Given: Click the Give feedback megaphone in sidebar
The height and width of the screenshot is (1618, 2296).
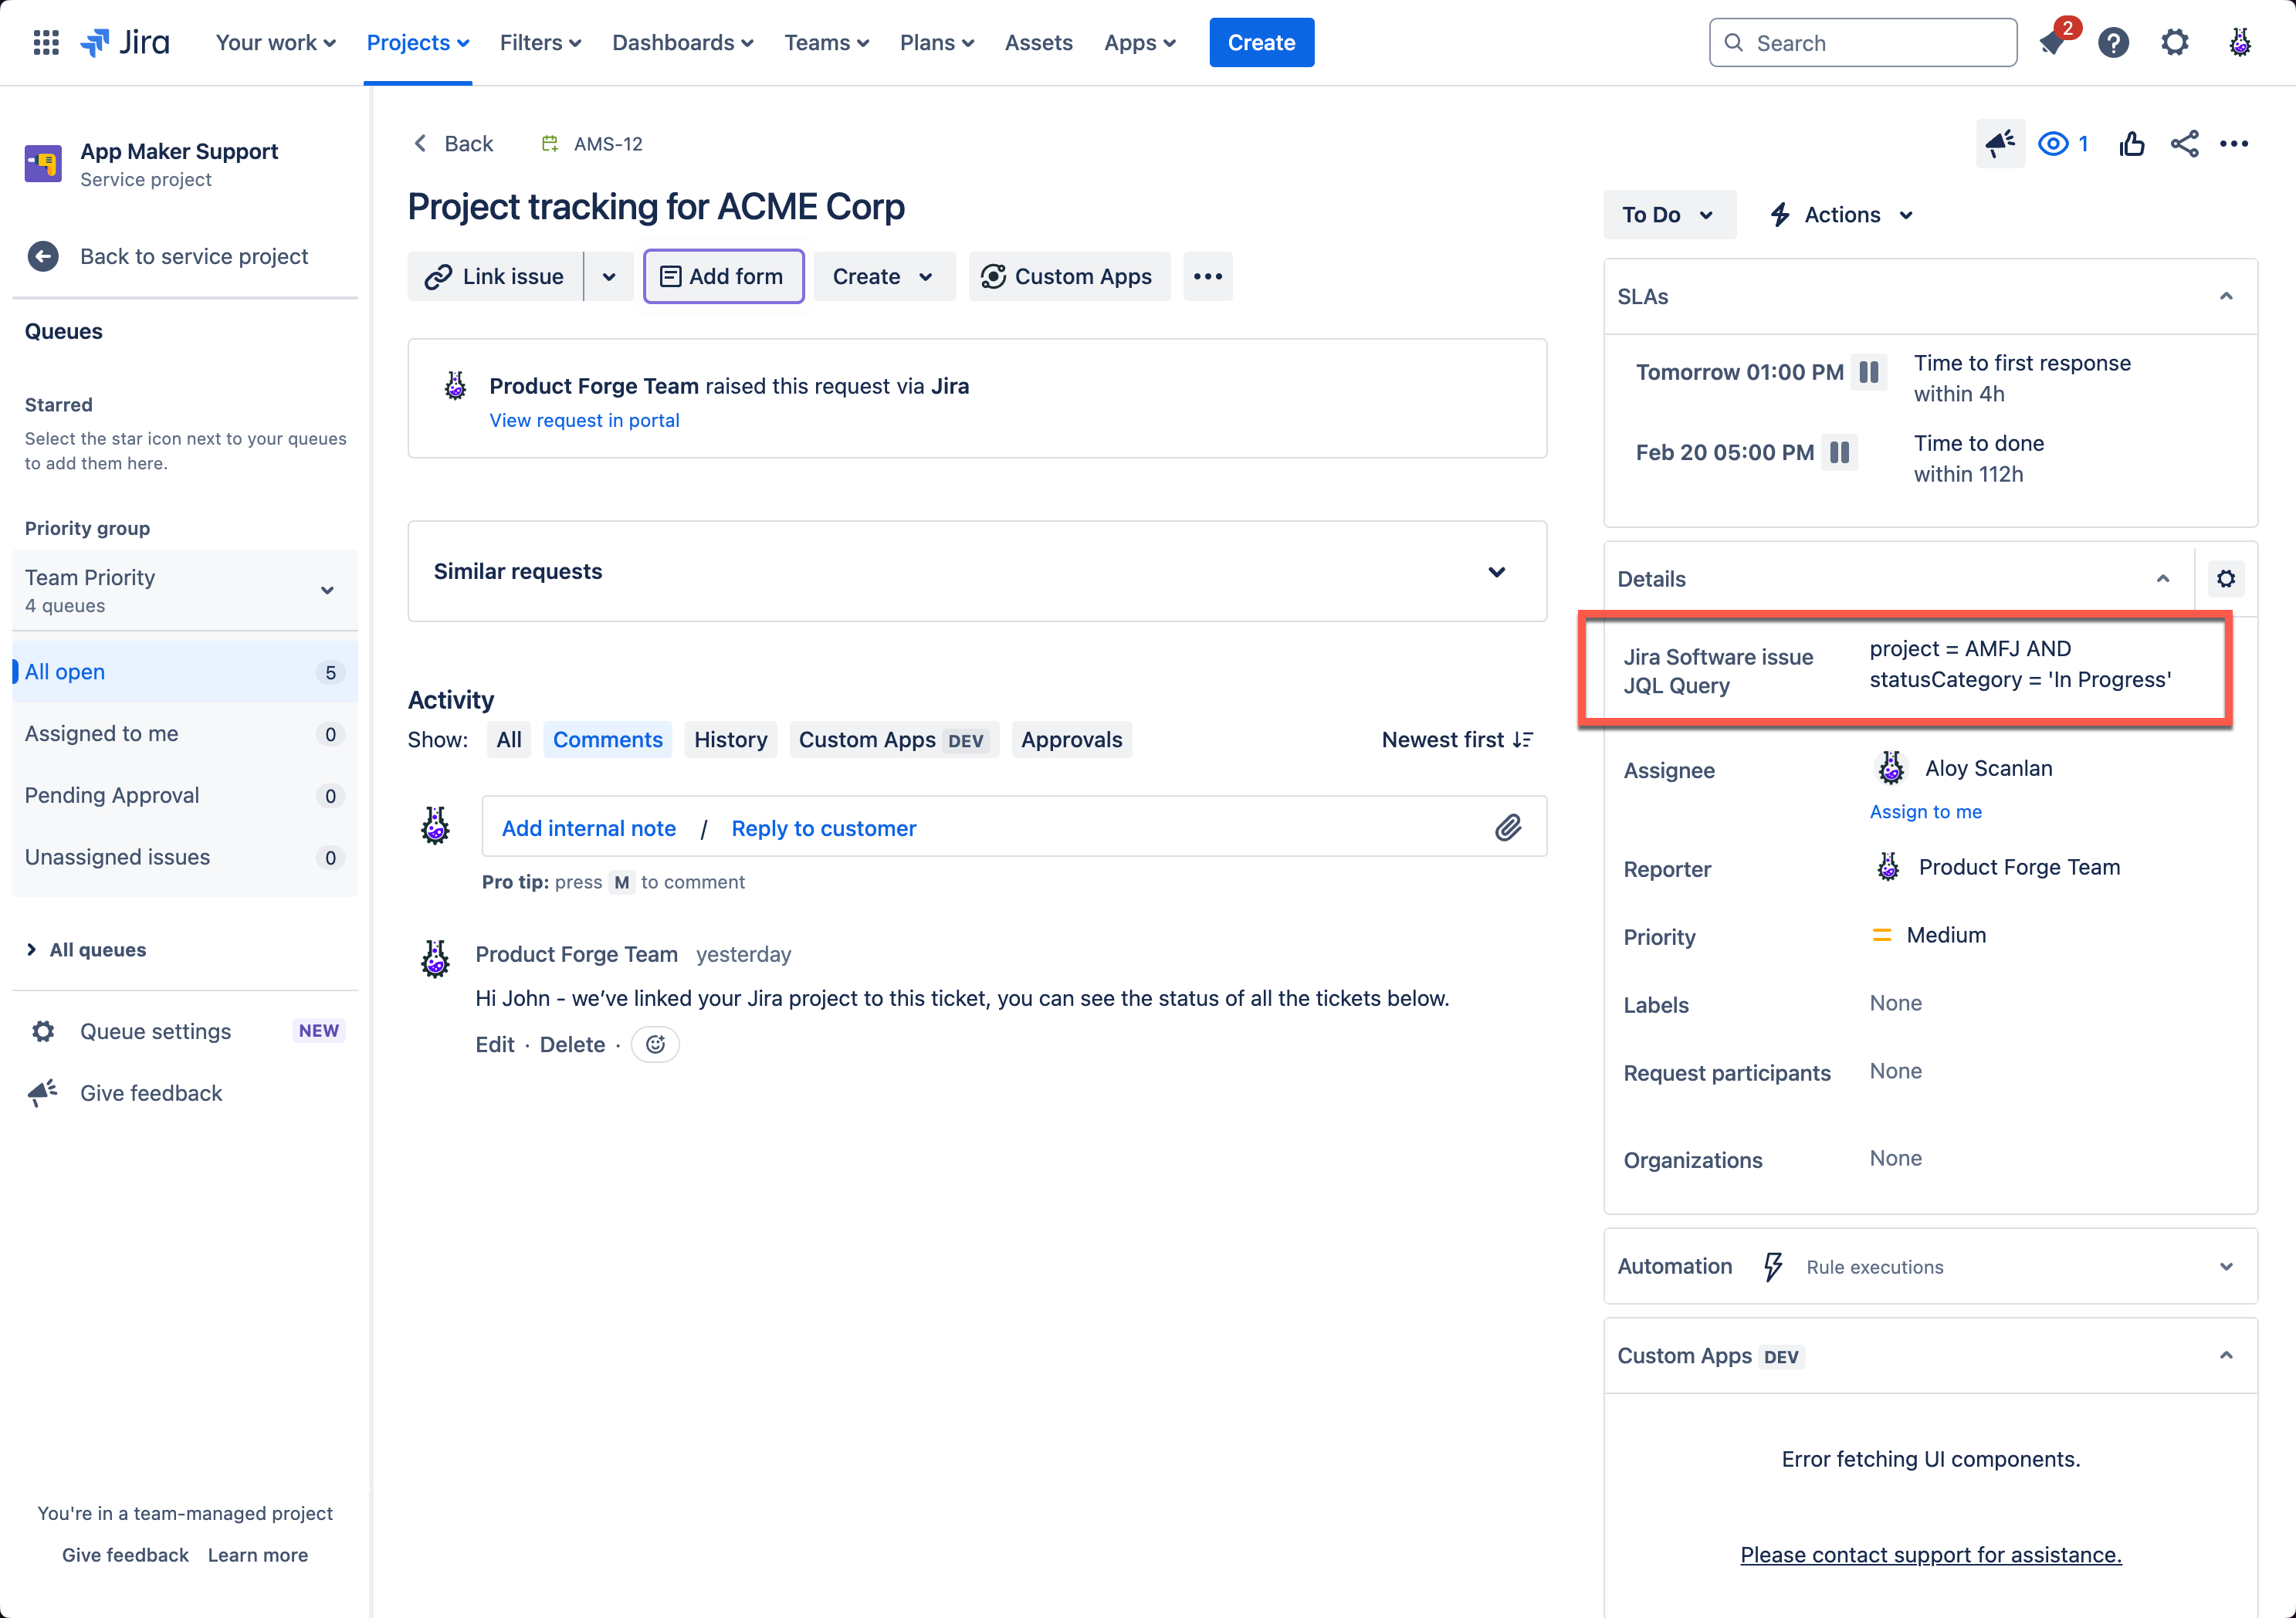Looking at the screenshot, I should (43, 1093).
